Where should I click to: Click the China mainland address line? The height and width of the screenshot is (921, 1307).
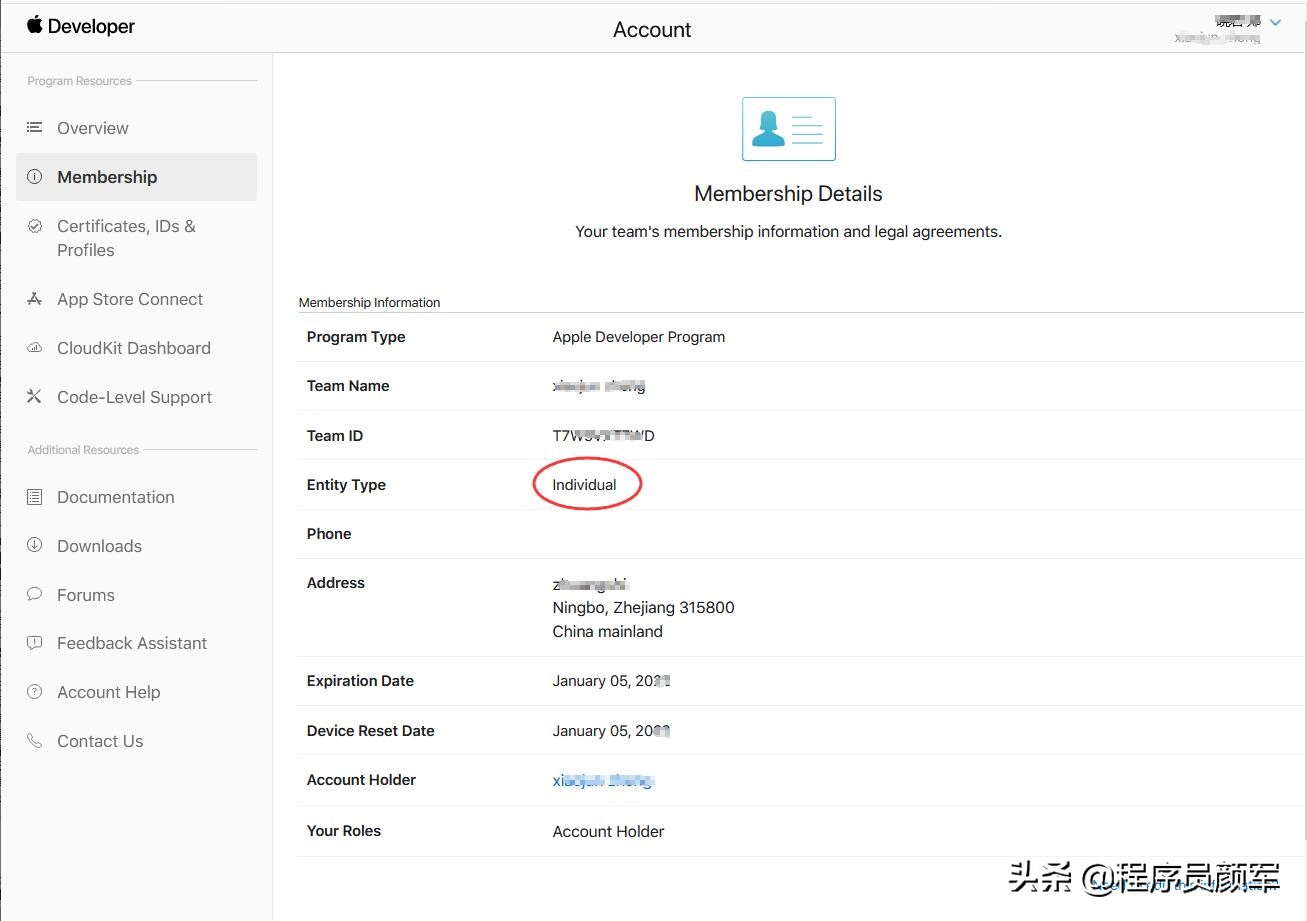click(608, 632)
